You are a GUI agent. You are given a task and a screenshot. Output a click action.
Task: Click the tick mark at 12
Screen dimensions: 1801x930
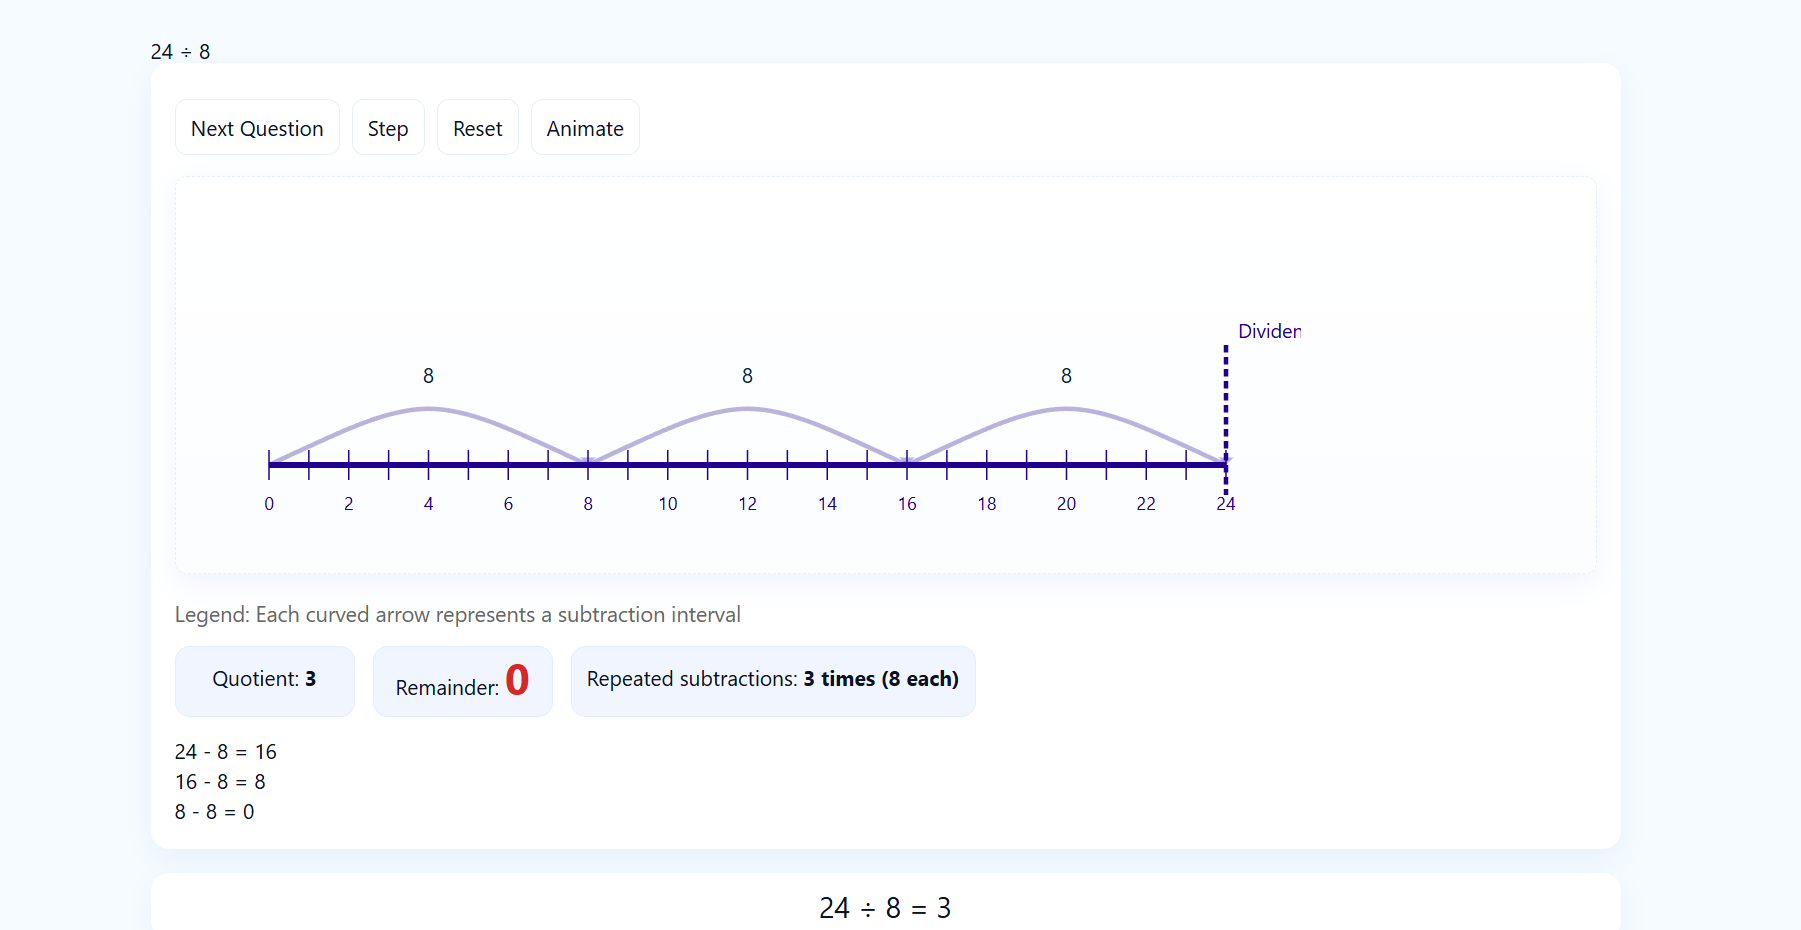tap(747, 463)
